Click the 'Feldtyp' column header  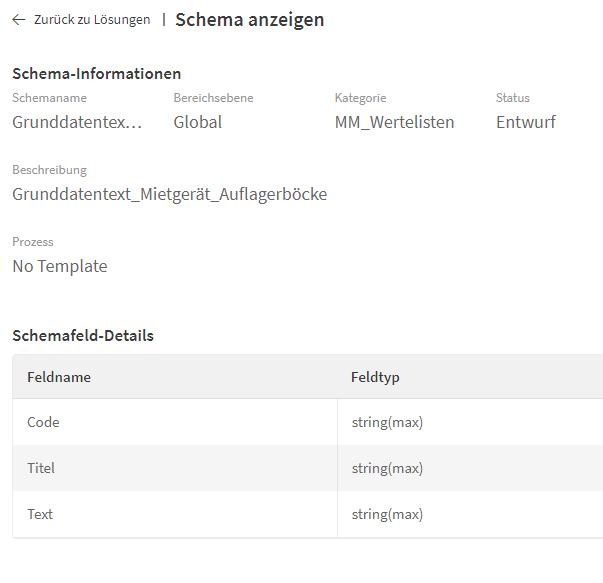375,377
